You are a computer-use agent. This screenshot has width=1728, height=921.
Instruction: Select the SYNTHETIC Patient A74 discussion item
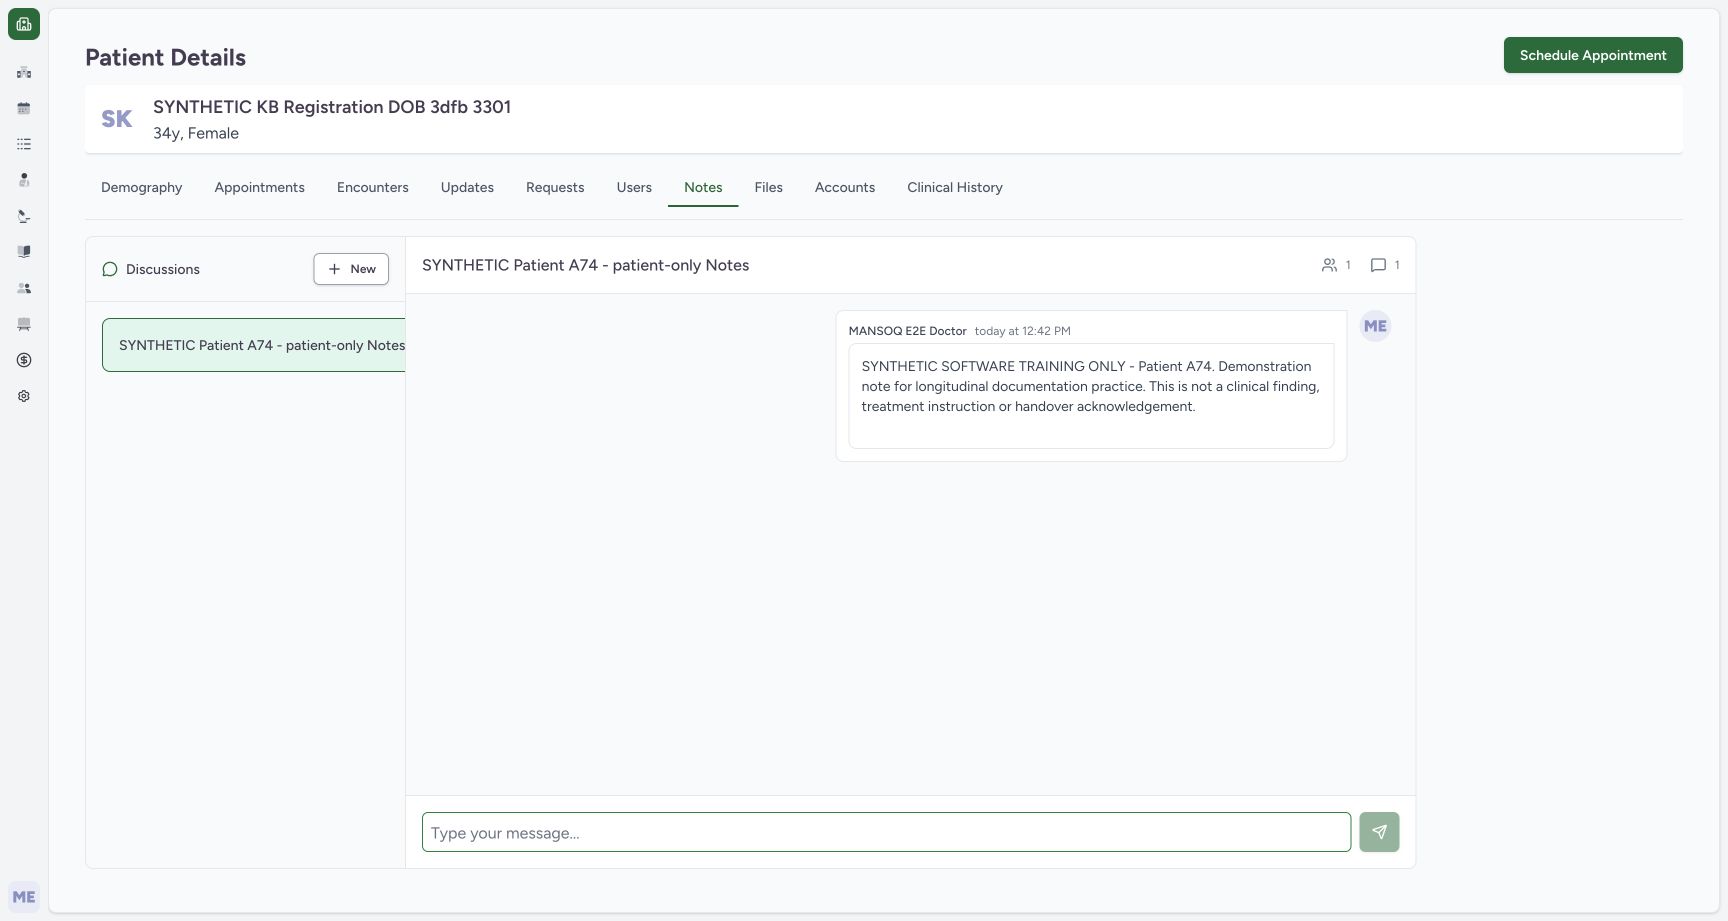(254, 345)
